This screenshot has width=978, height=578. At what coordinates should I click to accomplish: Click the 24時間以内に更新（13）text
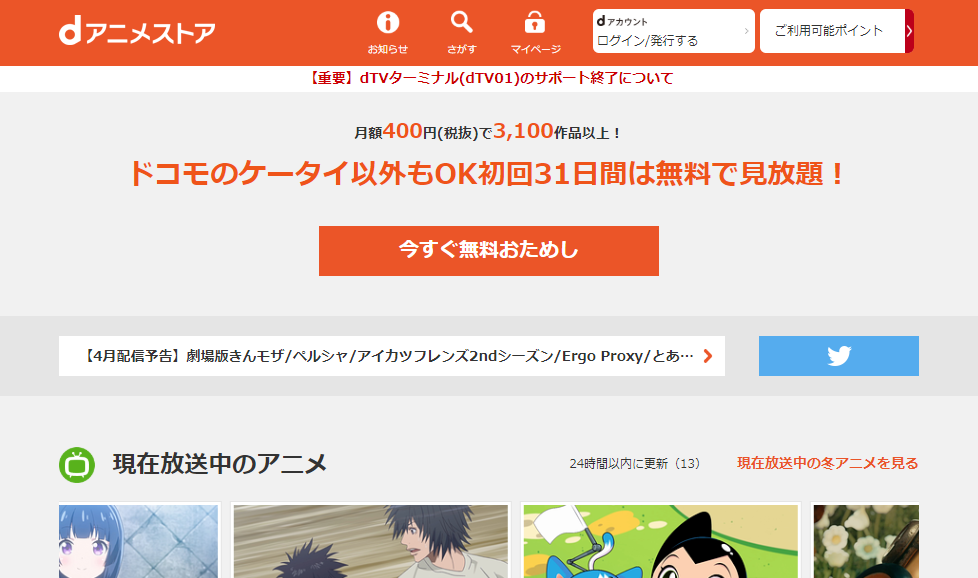coord(635,464)
